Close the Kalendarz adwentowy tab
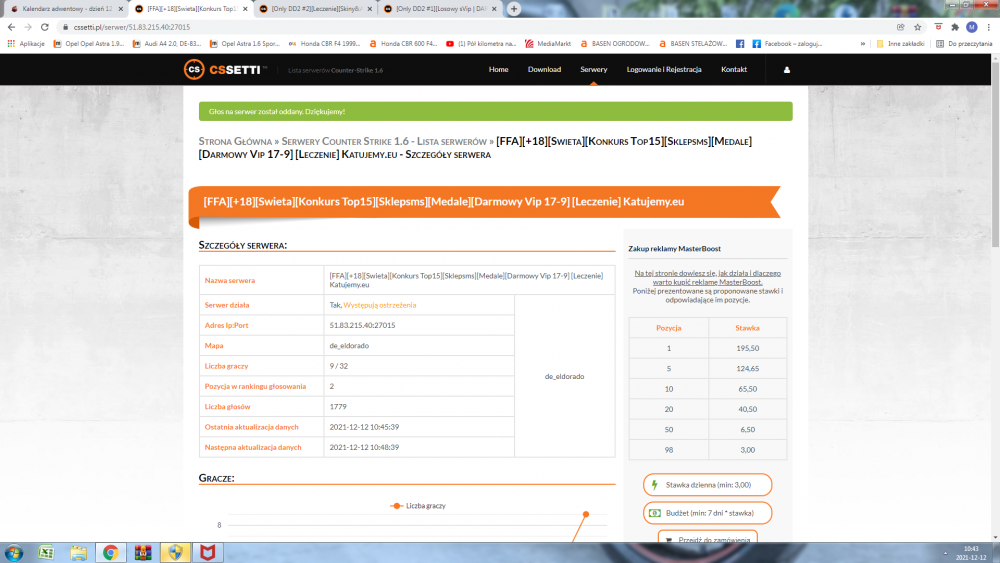The width and height of the screenshot is (1000, 563). [x=121, y=9]
